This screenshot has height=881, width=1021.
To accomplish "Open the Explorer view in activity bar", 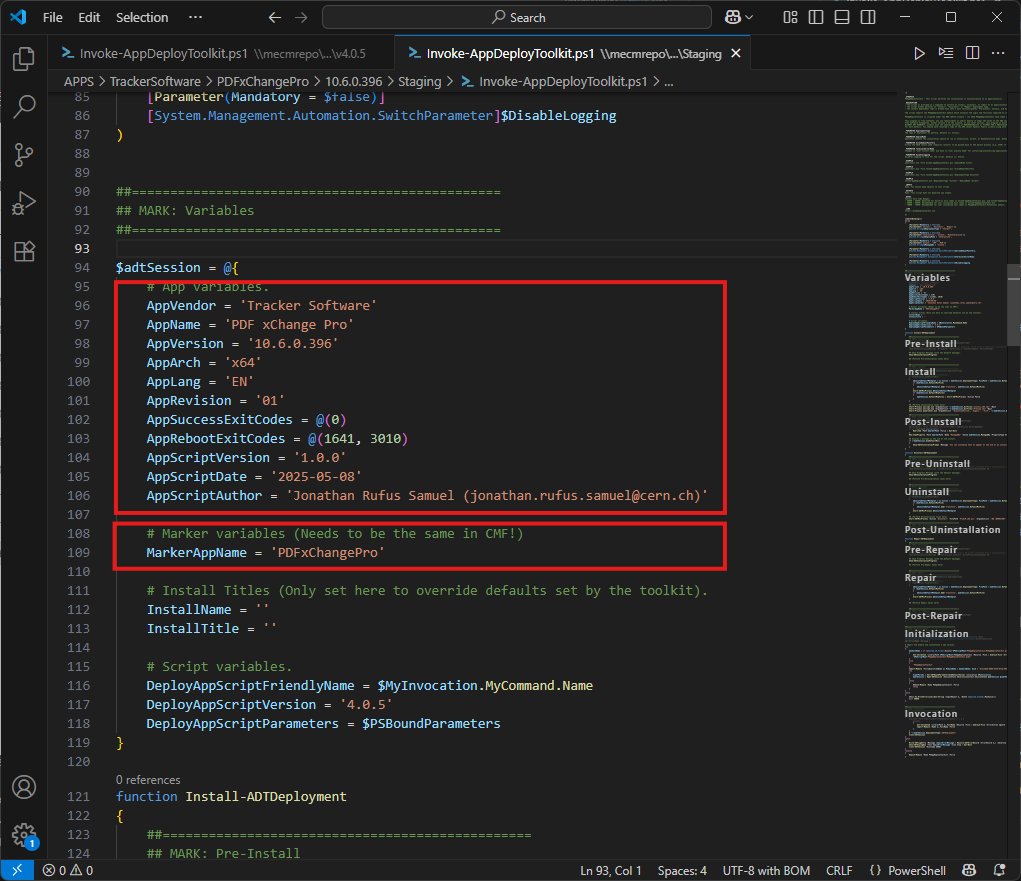I will tap(24, 60).
